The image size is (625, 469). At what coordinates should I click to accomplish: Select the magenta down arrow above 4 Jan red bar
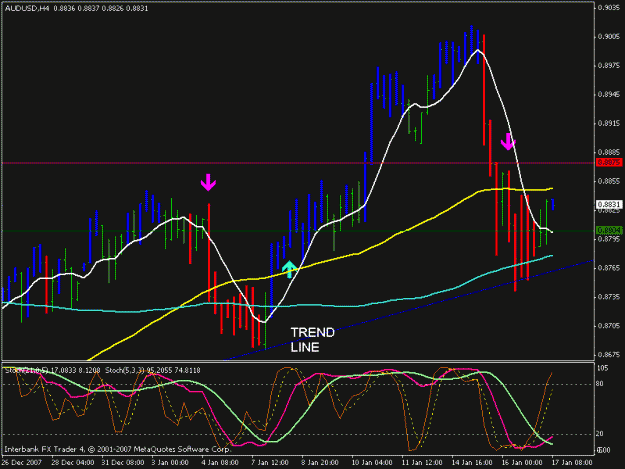208,182
